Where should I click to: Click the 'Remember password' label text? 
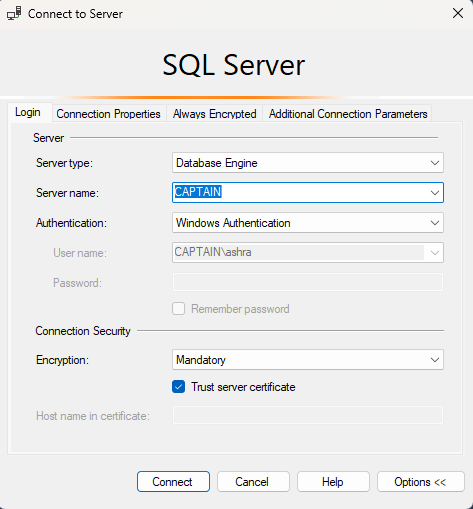[x=240, y=309]
